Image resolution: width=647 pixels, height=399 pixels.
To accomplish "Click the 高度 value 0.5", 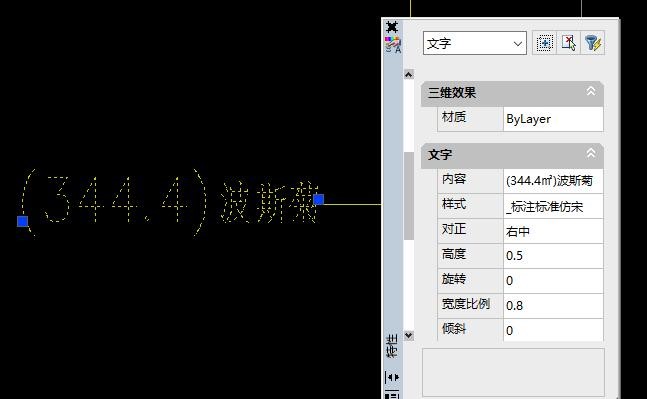I will [553, 256].
